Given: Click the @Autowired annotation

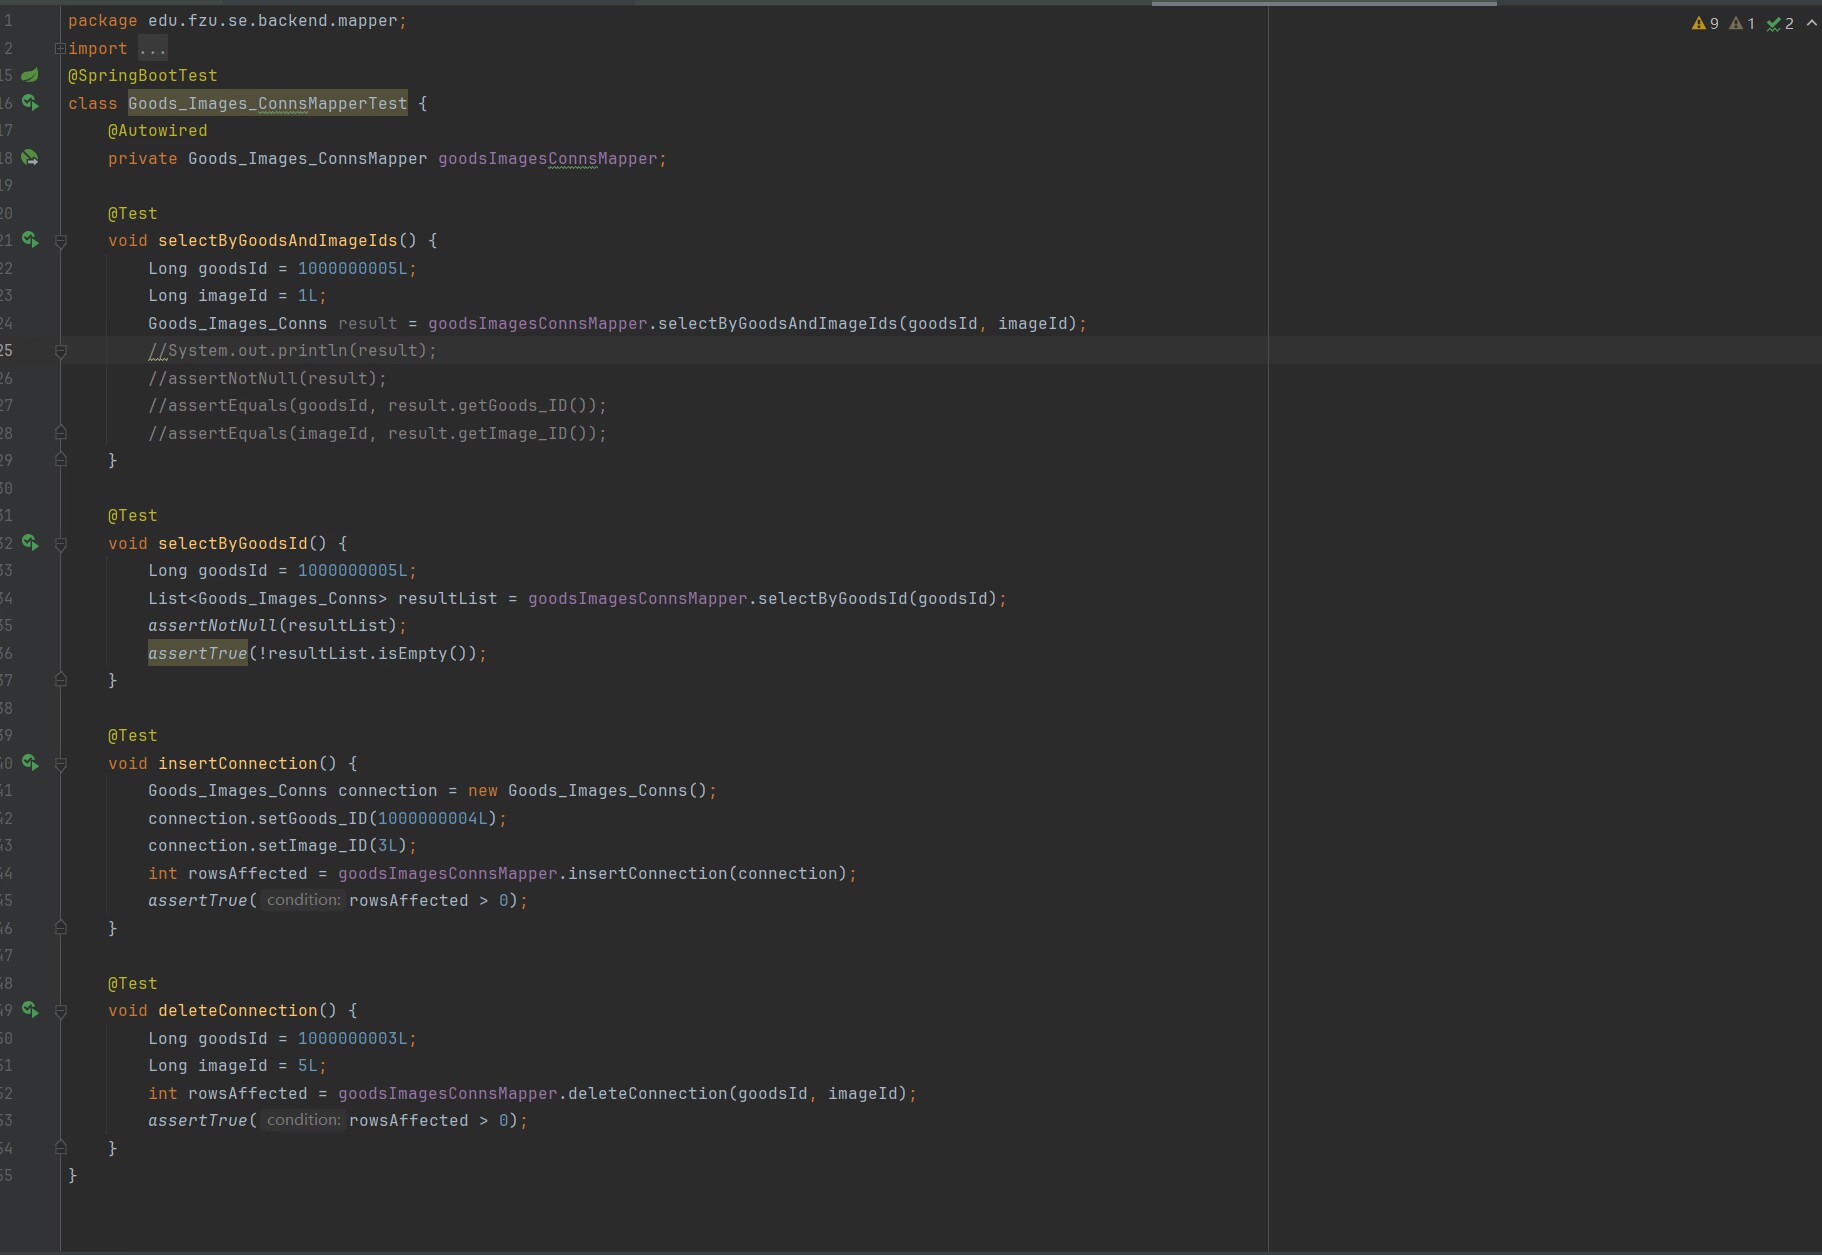Looking at the screenshot, I should click(157, 131).
